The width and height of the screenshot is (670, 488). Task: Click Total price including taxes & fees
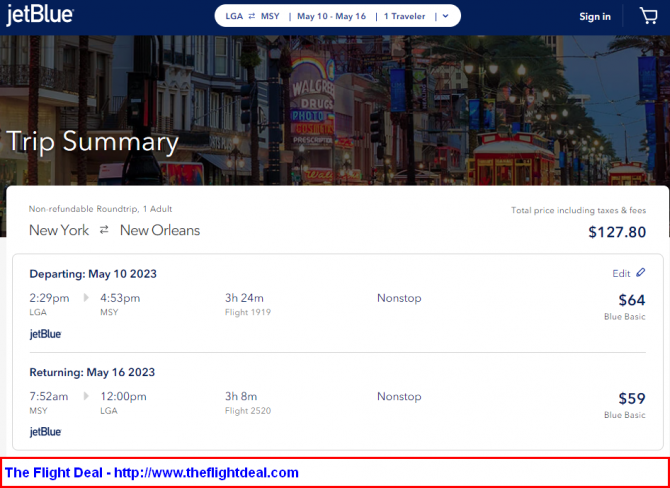pos(579,210)
